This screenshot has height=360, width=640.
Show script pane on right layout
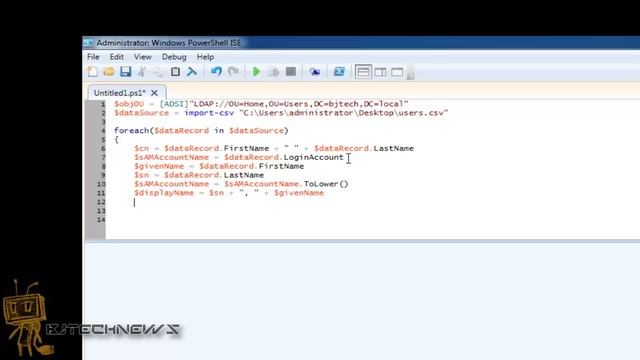(x=380, y=72)
